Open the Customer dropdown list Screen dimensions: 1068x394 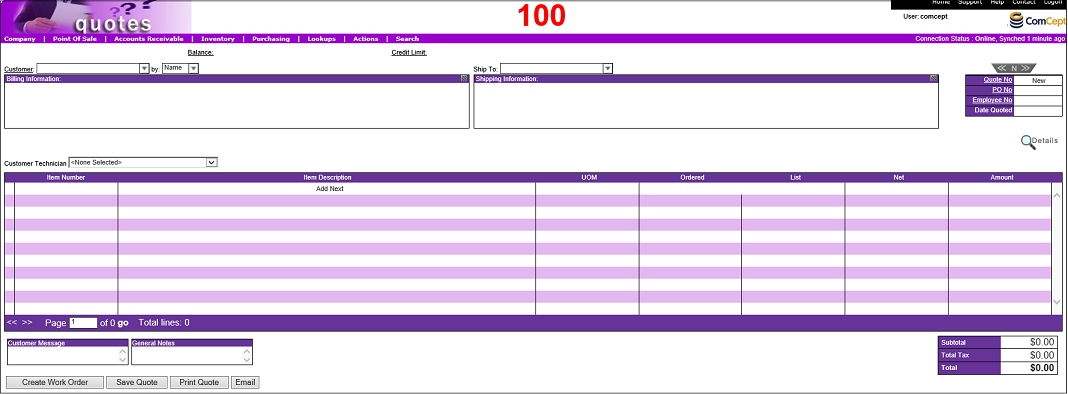pyautogui.click(x=144, y=68)
